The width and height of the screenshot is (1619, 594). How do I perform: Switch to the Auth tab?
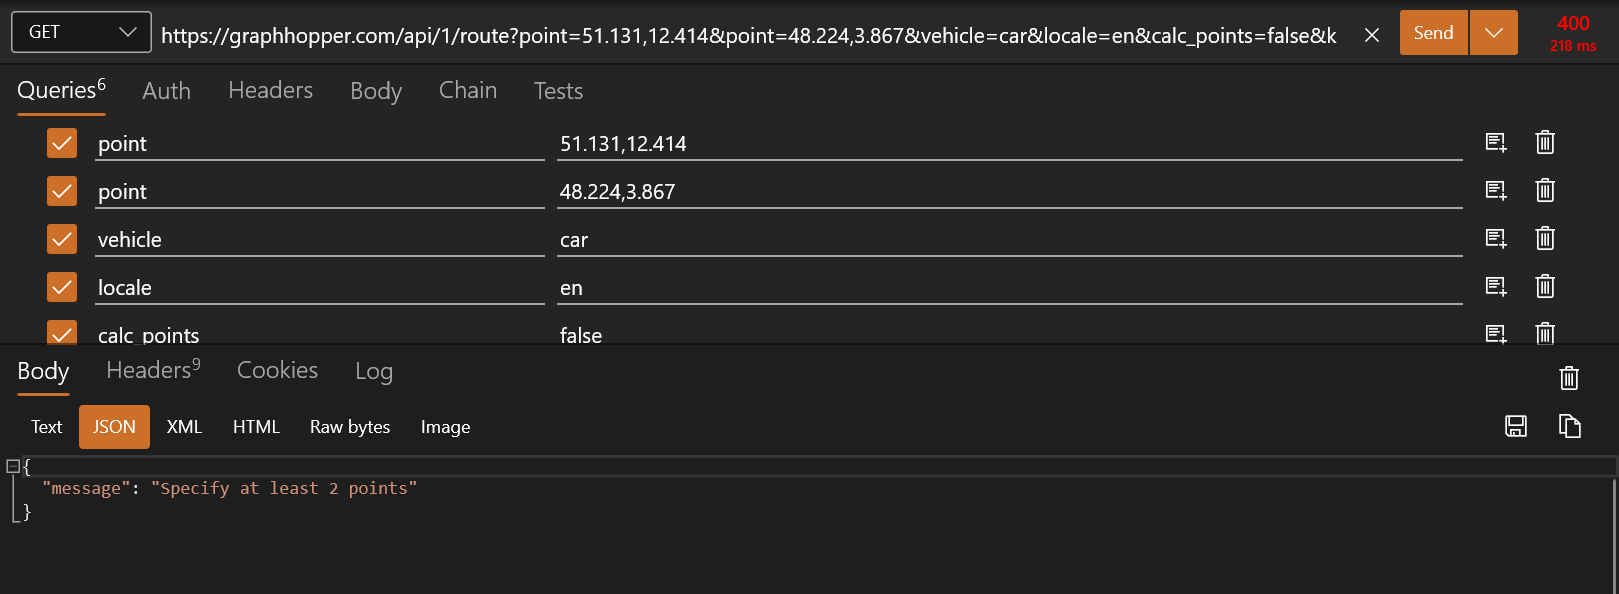[x=166, y=91]
